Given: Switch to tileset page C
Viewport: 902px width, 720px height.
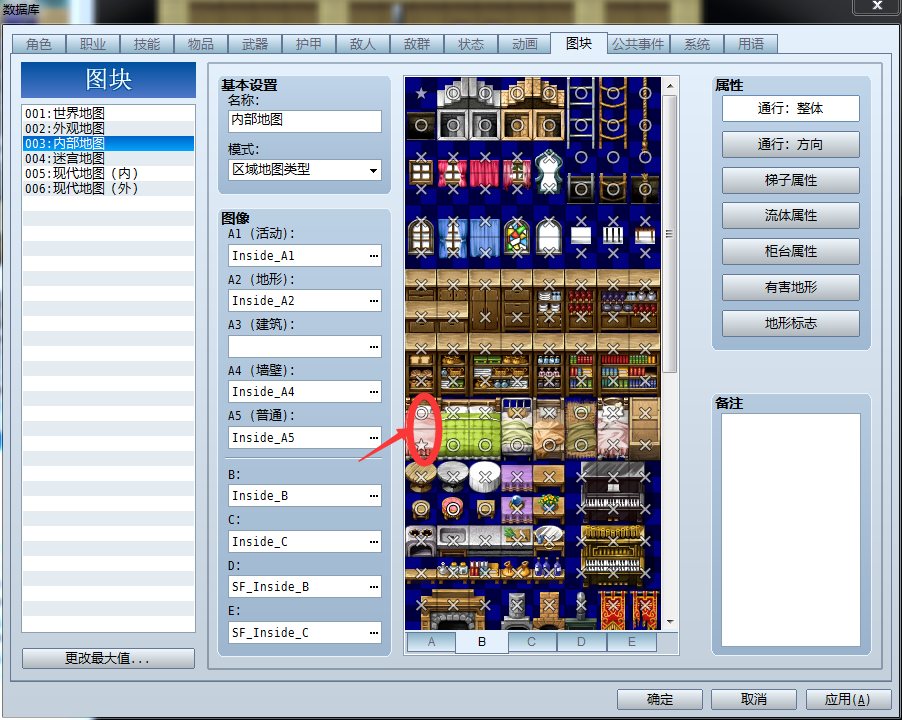Looking at the screenshot, I should [x=531, y=642].
